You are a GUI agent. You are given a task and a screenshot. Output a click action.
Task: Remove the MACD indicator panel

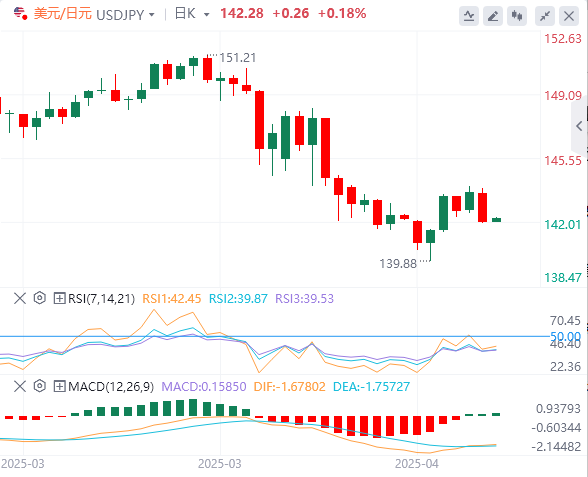pos(20,386)
